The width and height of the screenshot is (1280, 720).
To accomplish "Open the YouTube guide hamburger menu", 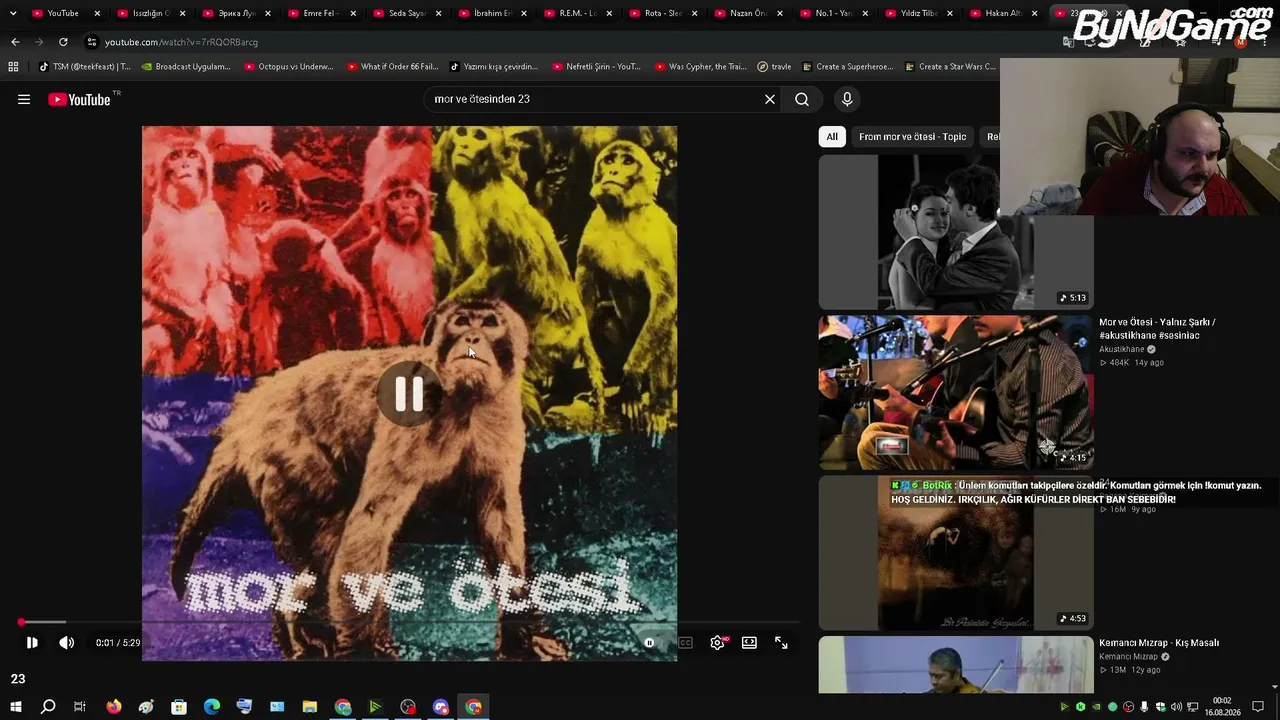I will pyautogui.click(x=24, y=99).
